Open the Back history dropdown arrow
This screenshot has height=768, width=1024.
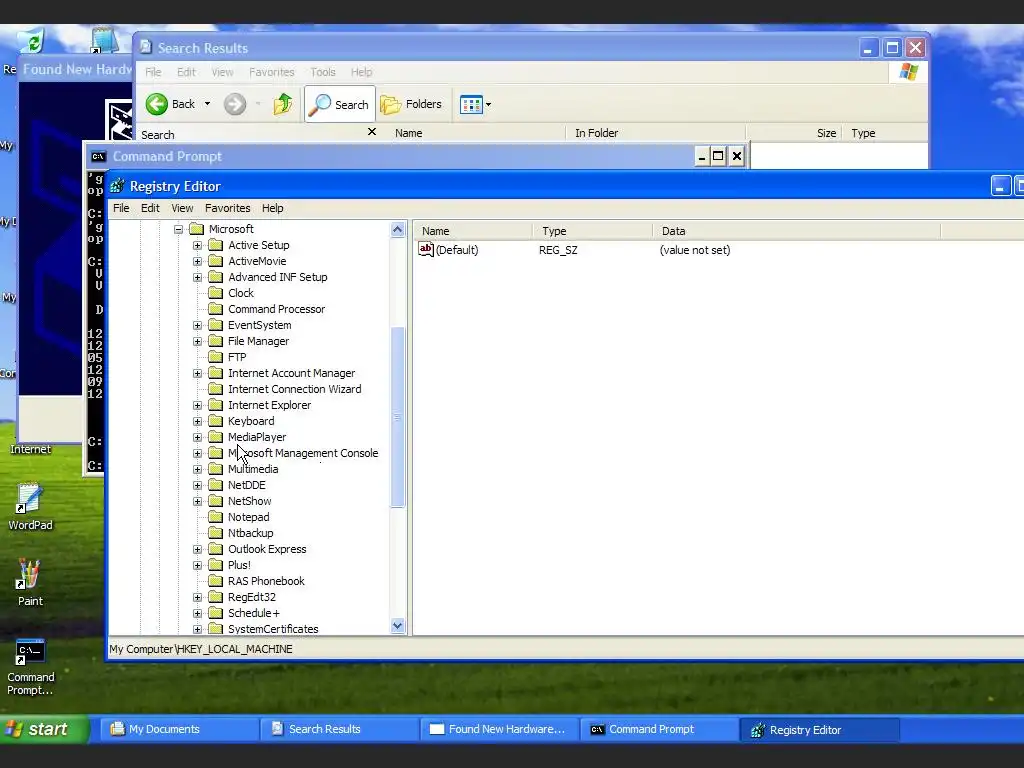(208, 104)
